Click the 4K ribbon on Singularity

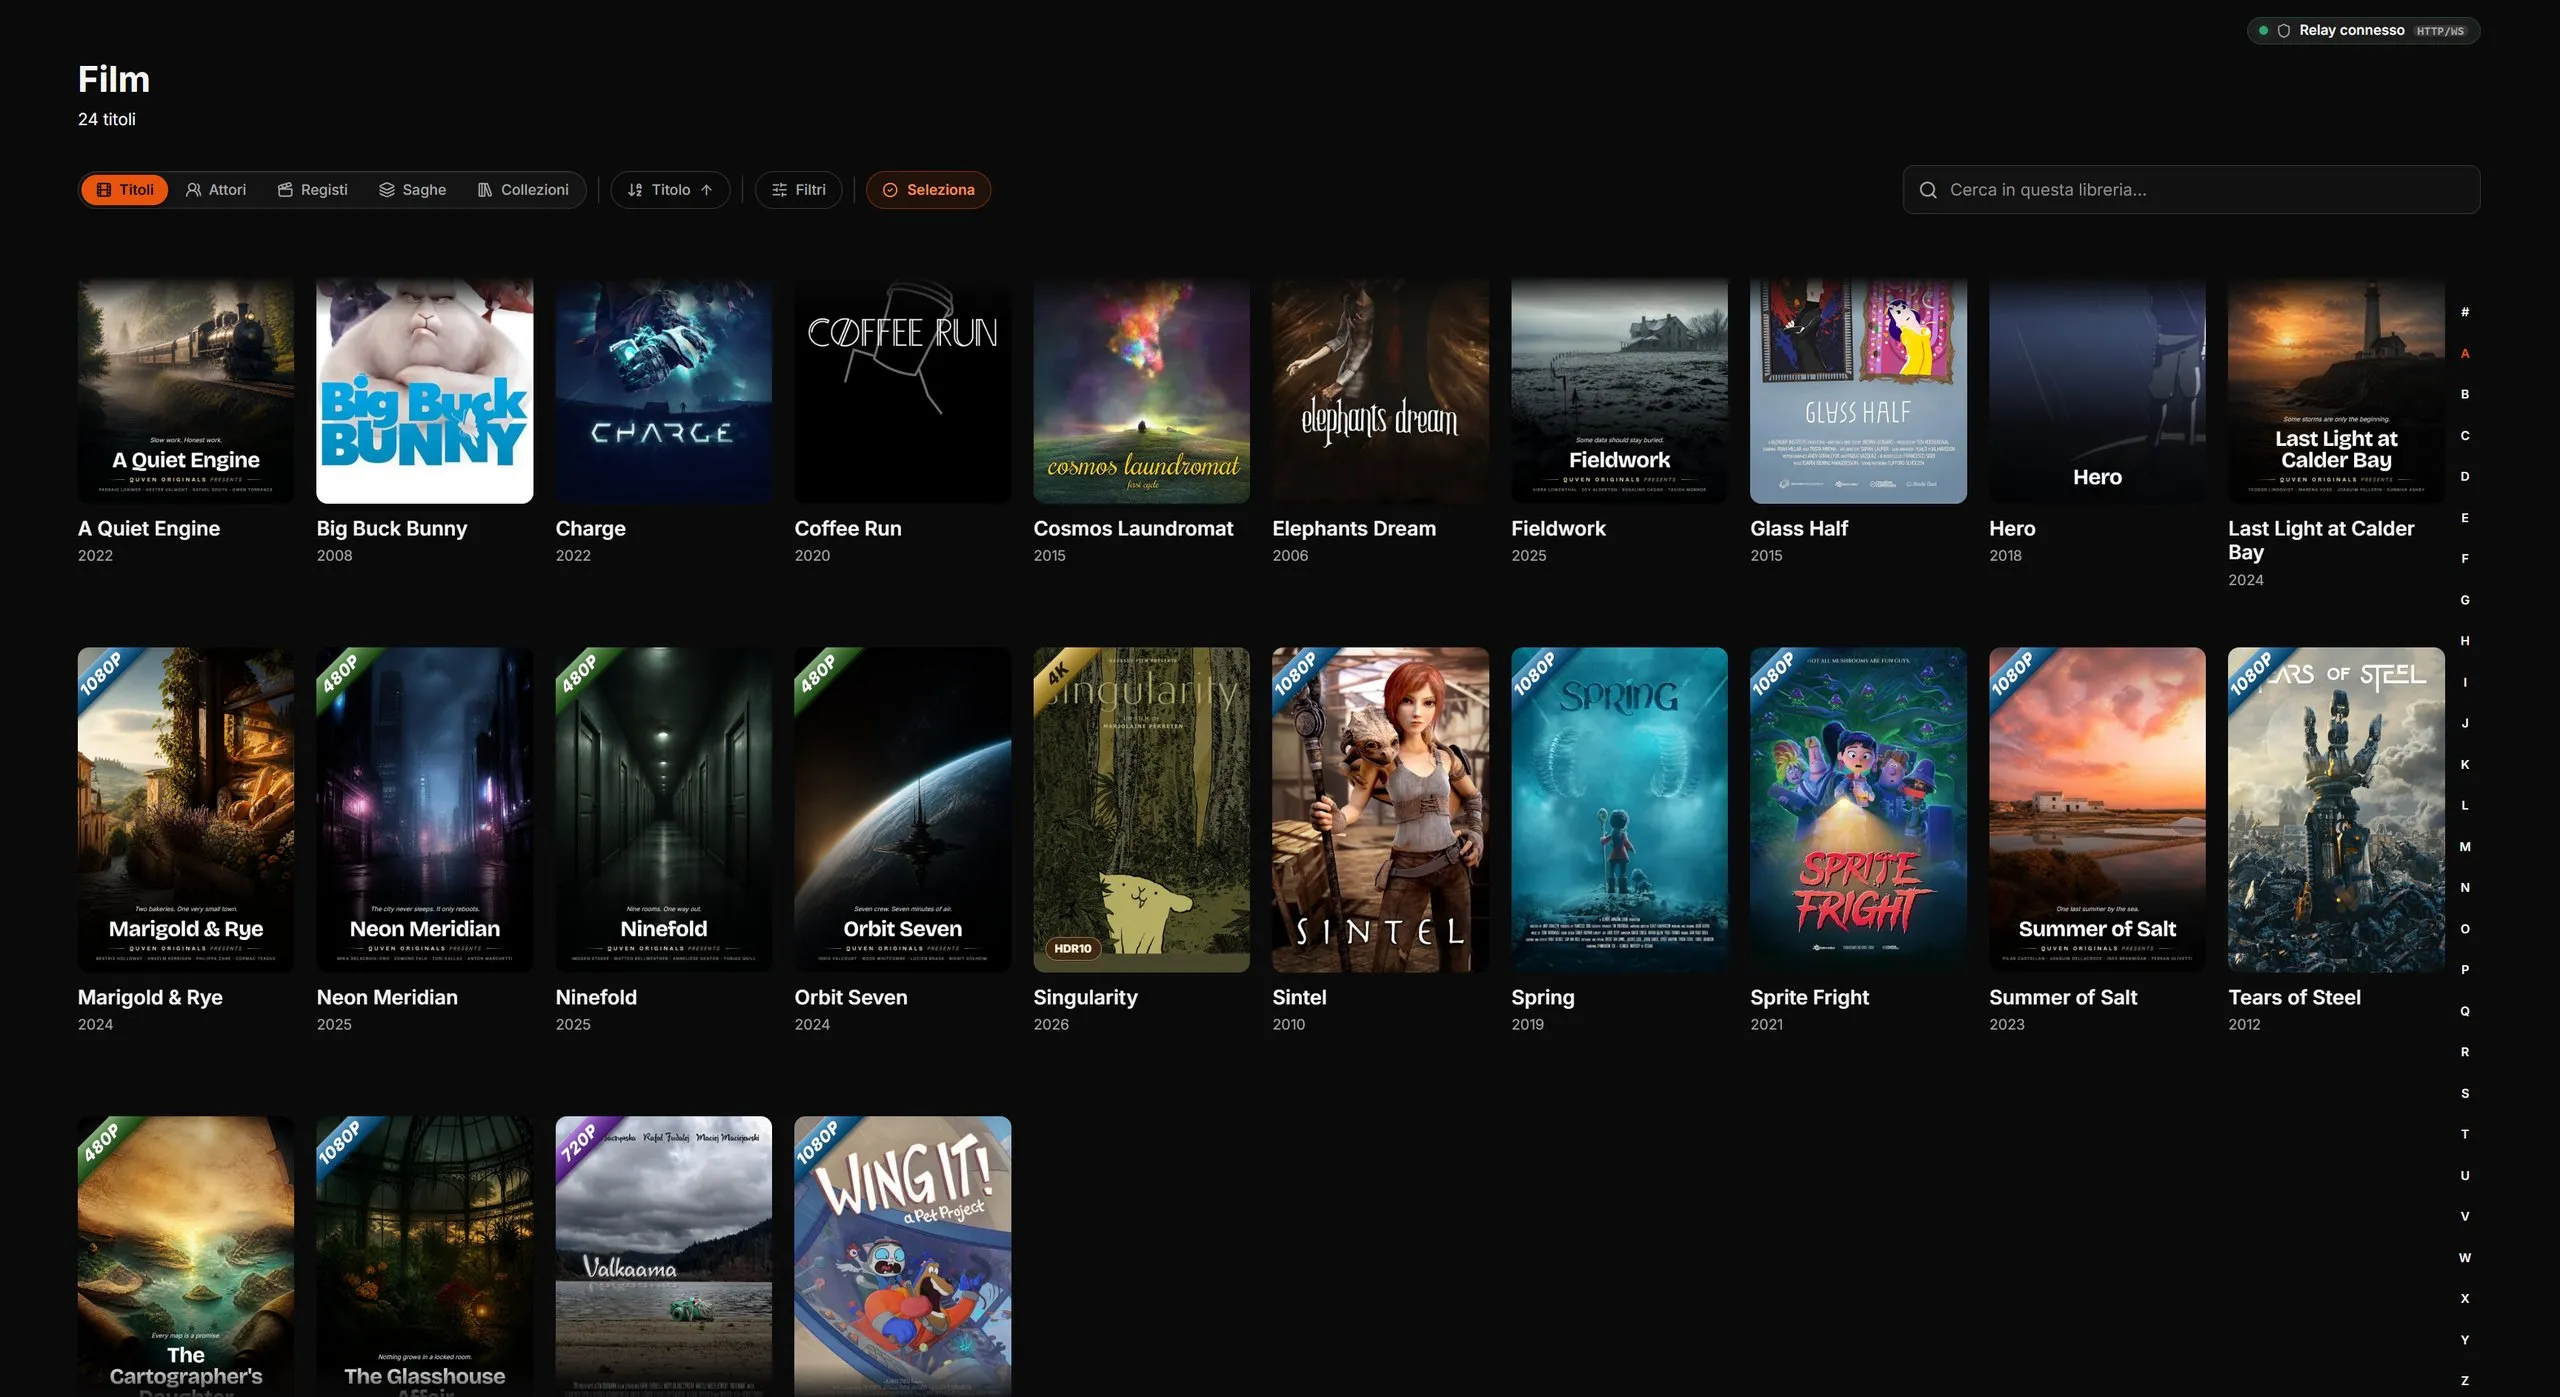pos(1058,673)
